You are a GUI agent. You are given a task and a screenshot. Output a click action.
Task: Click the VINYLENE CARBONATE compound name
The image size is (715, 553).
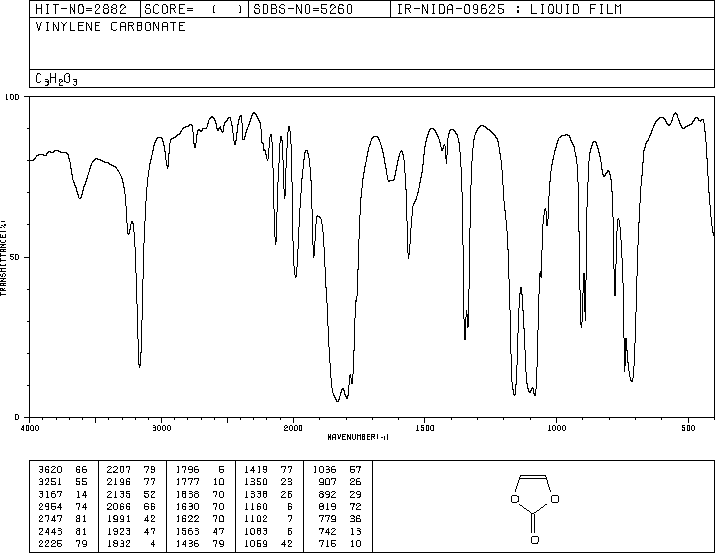pos(110,27)
